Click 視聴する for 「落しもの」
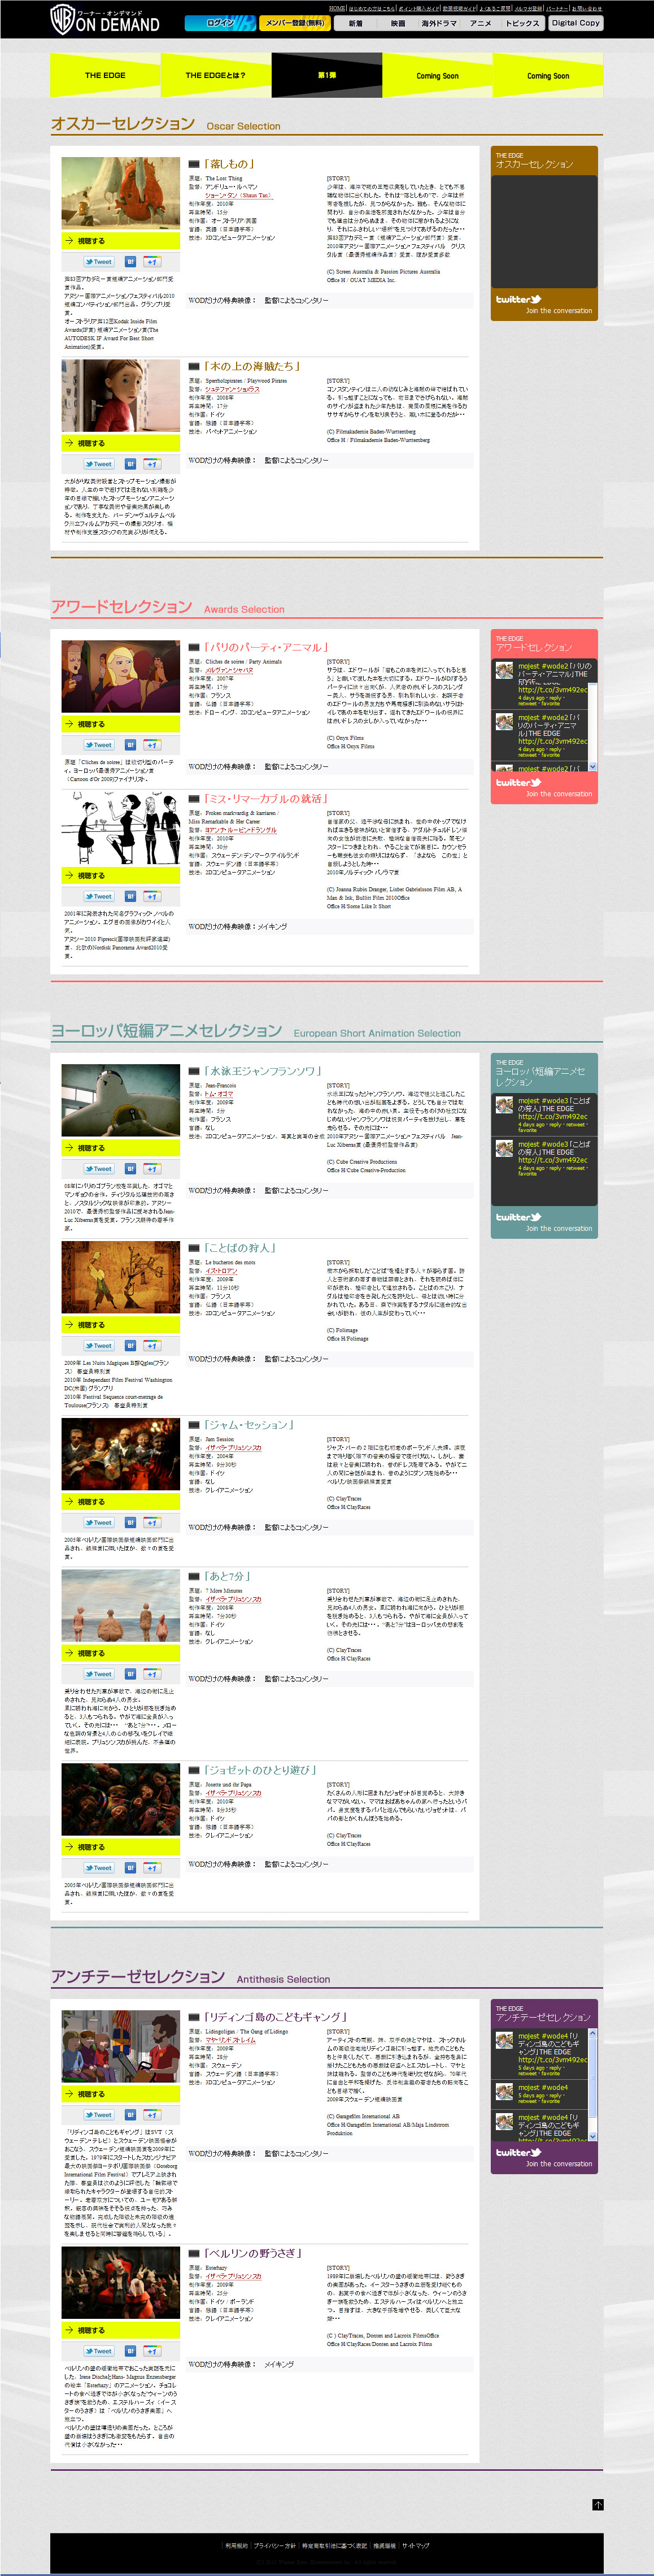 (120, 241)
